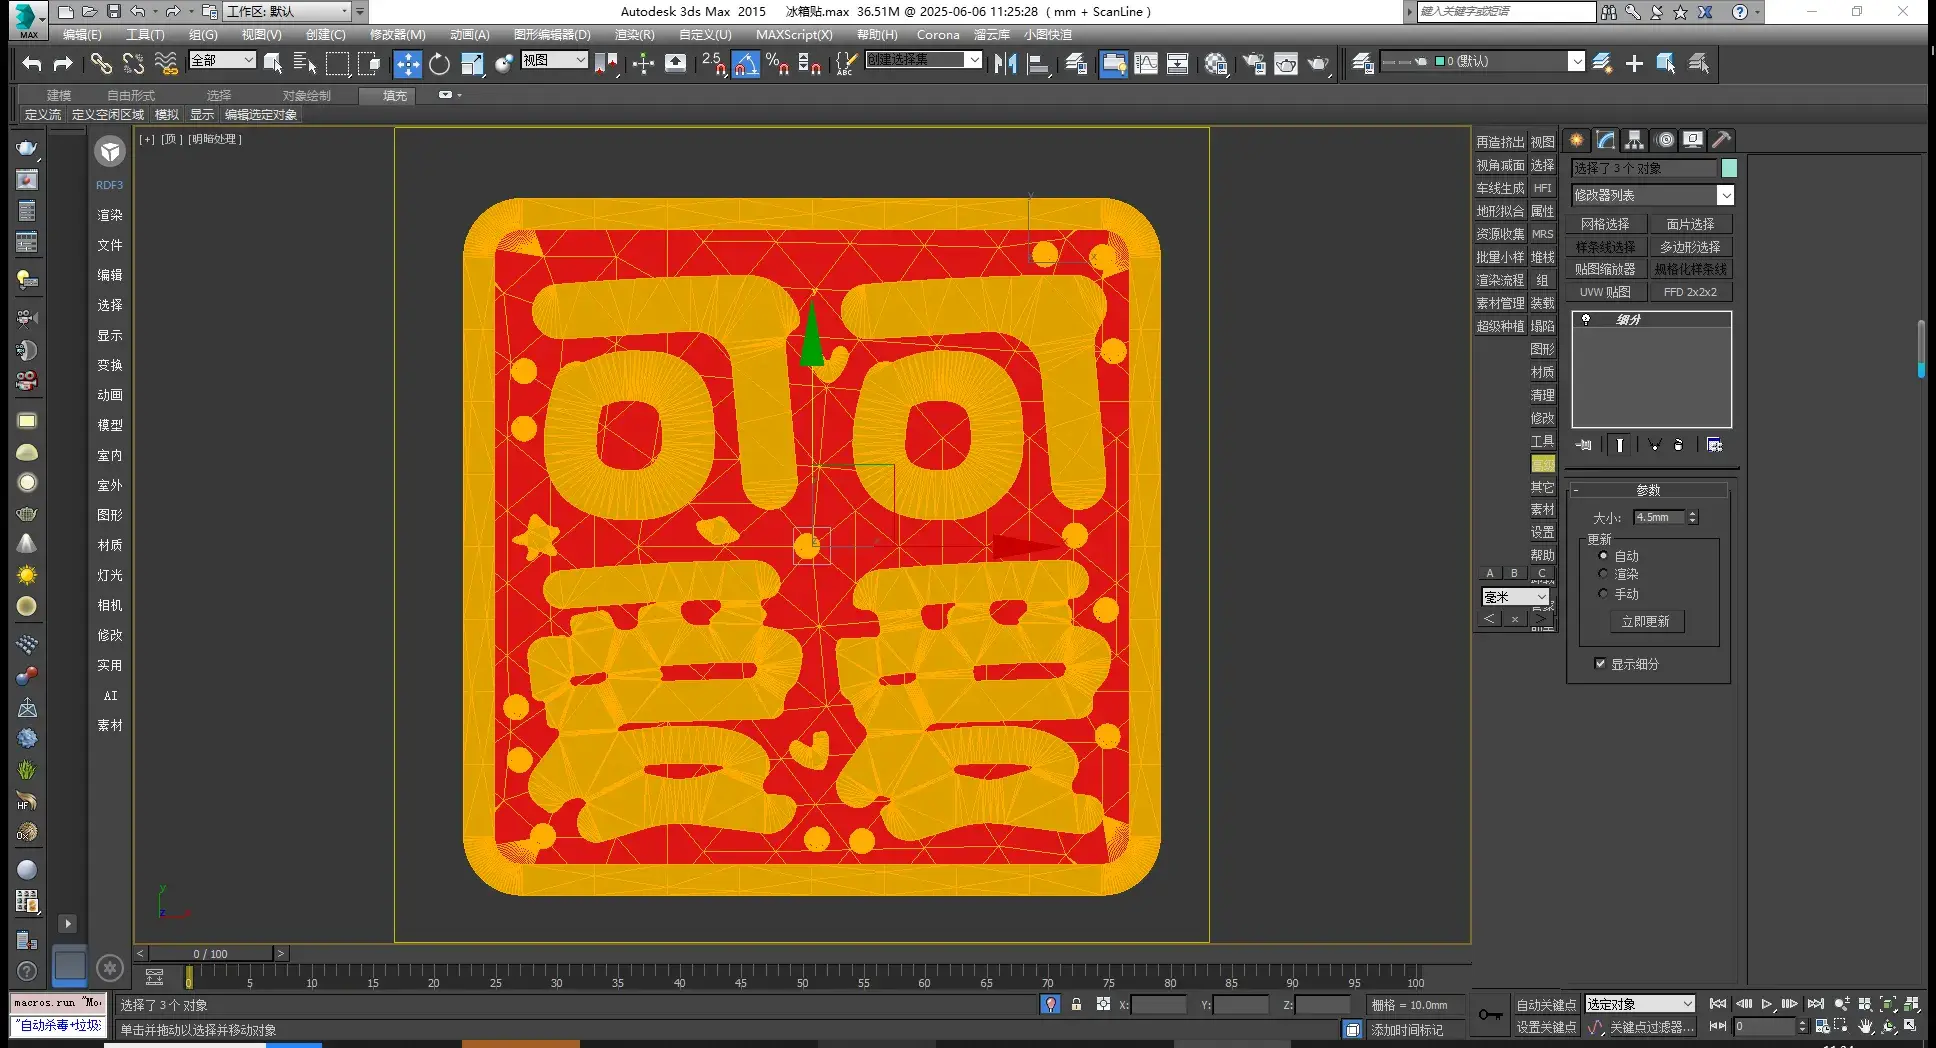1936x1048 pixels.
Task: Activate the Bind to Space Warp tool
Action: click(x=166, y=64)
